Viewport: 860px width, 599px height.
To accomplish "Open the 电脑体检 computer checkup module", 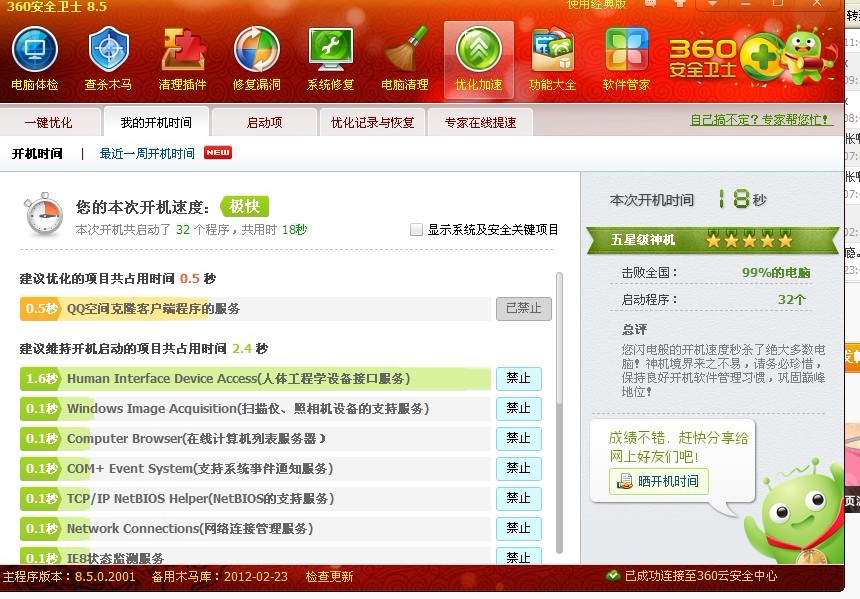I will [35, 59].
